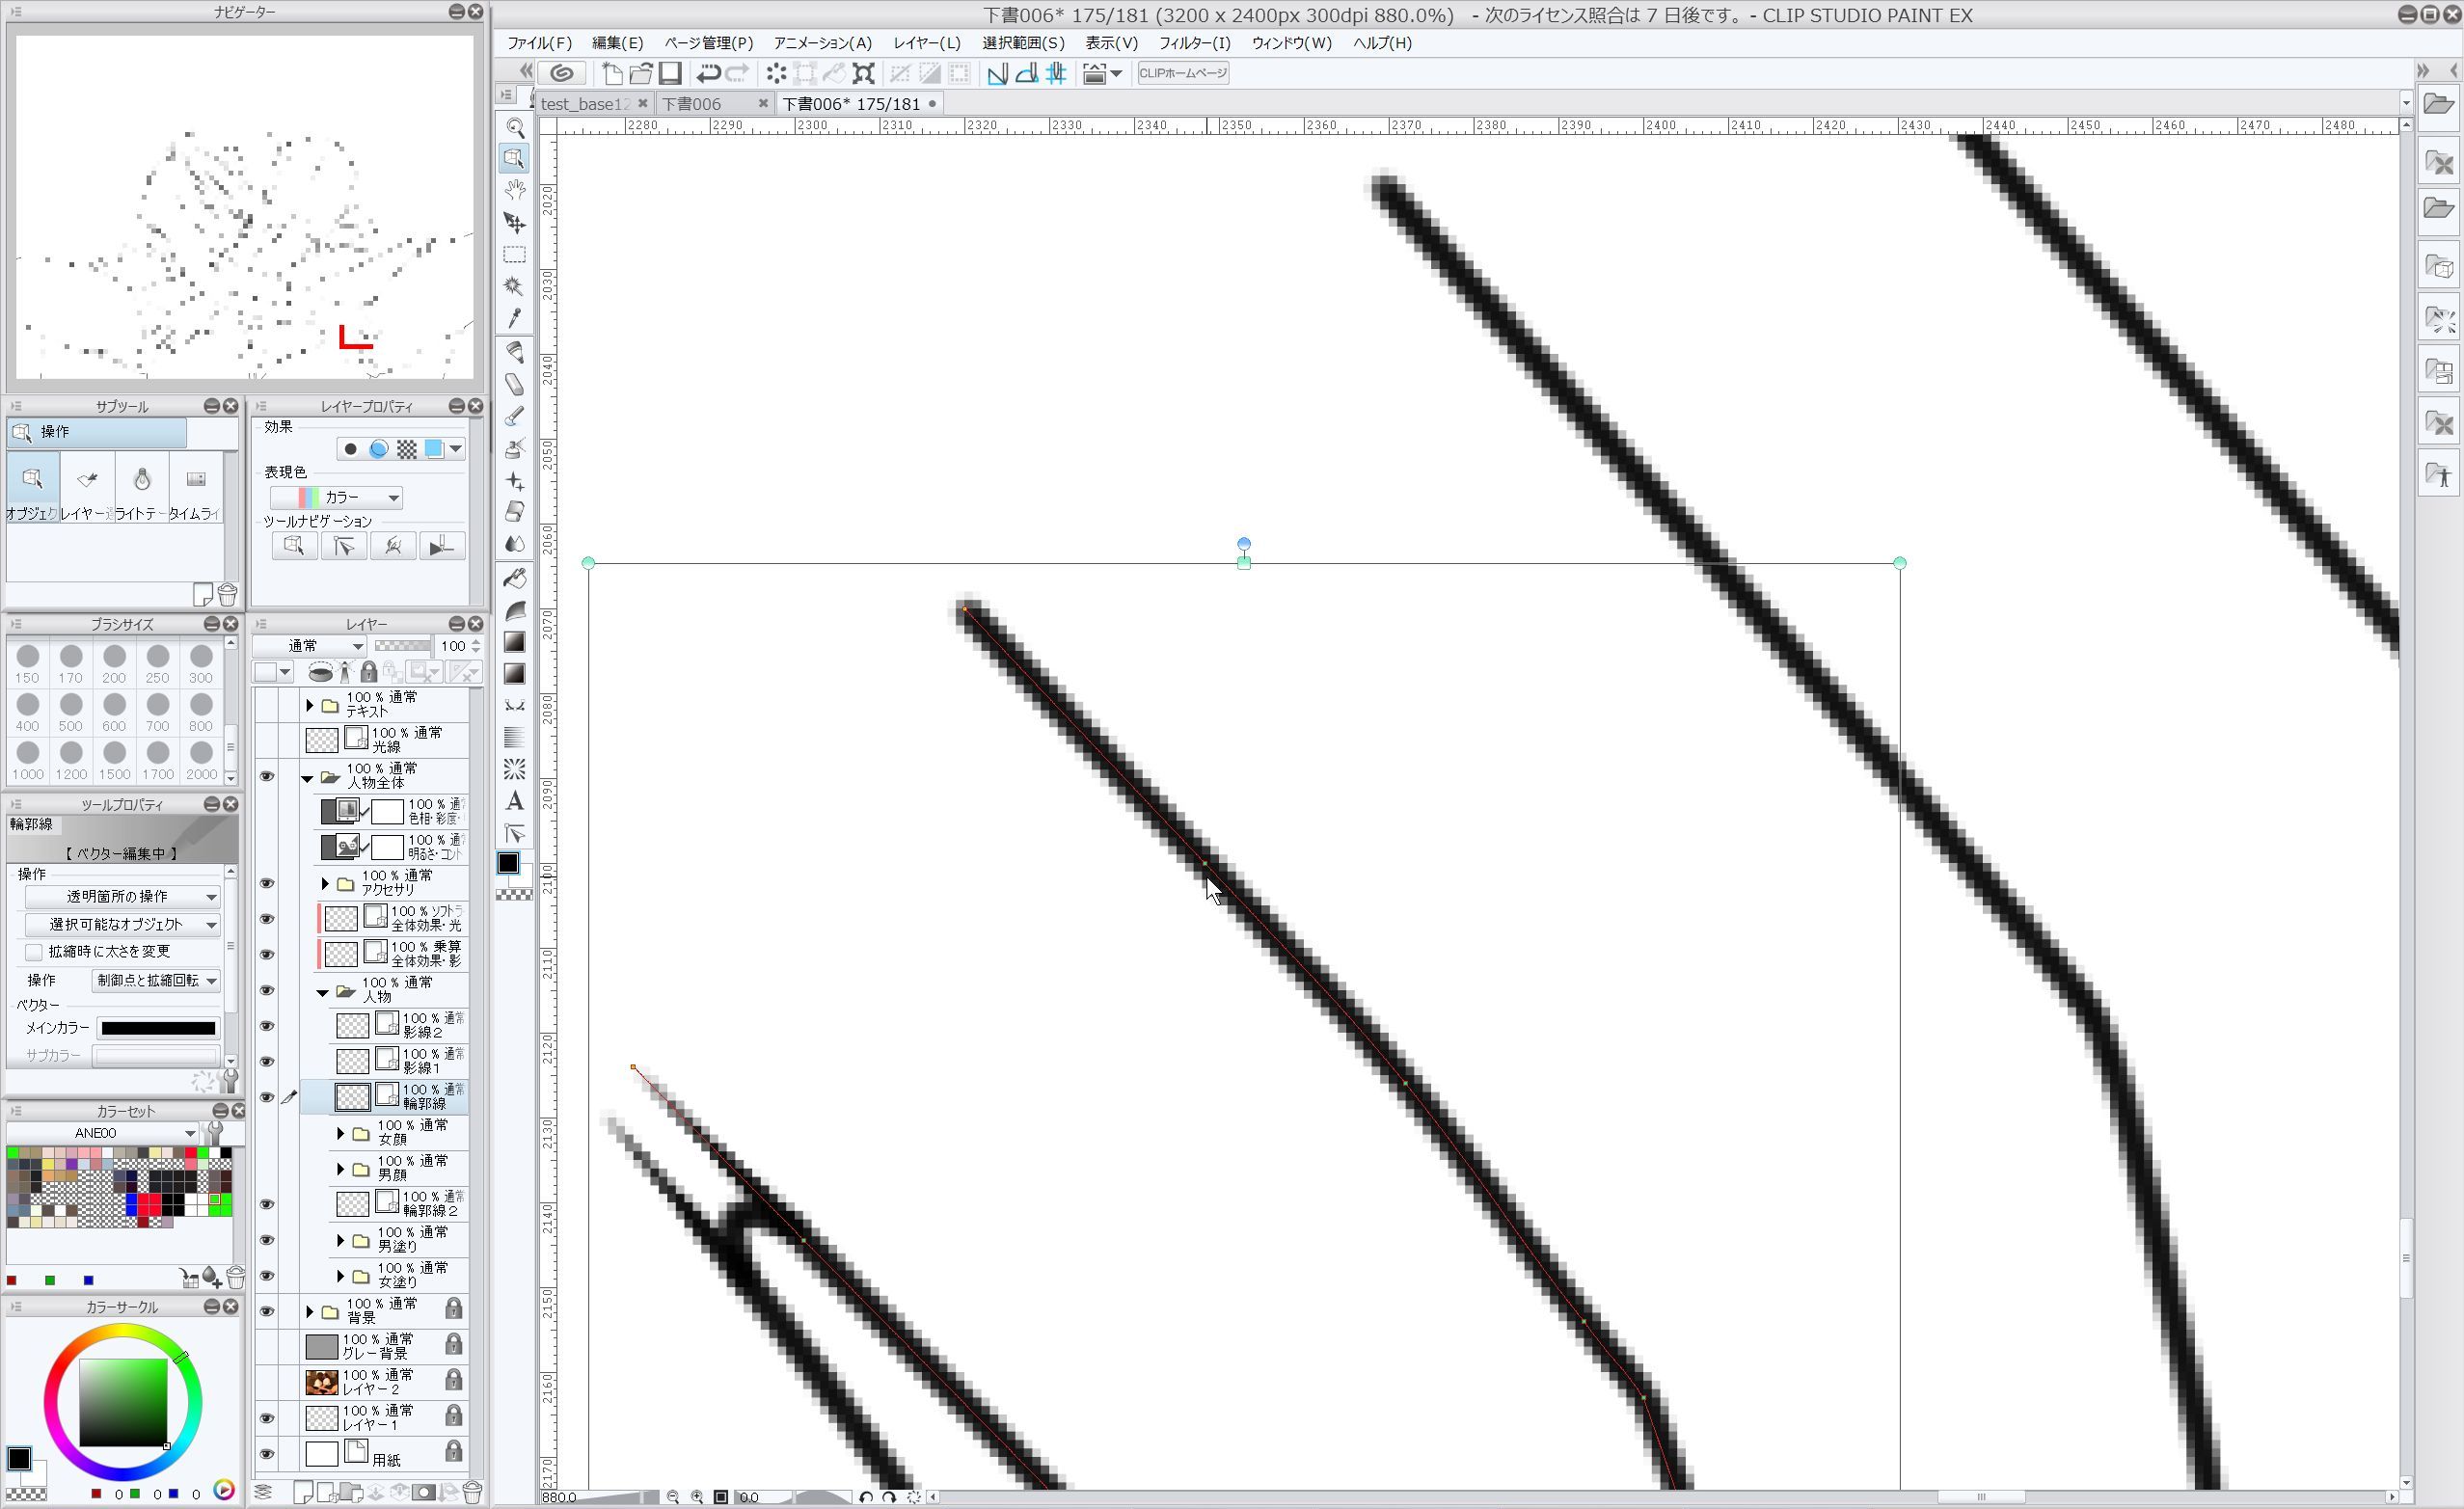
Task: Select the Eyedropper tool
Action: (515, 318)
